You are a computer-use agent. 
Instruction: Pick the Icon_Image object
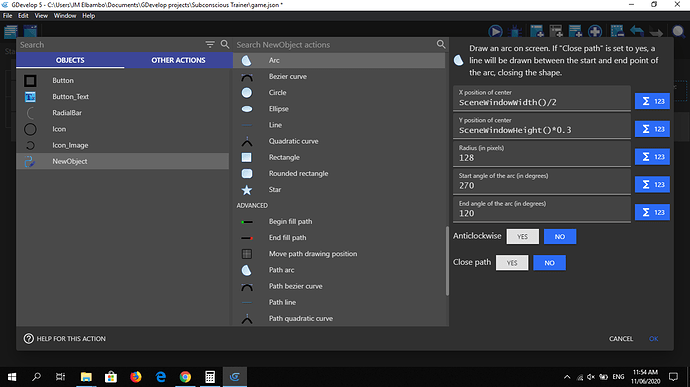pos(122,145)
